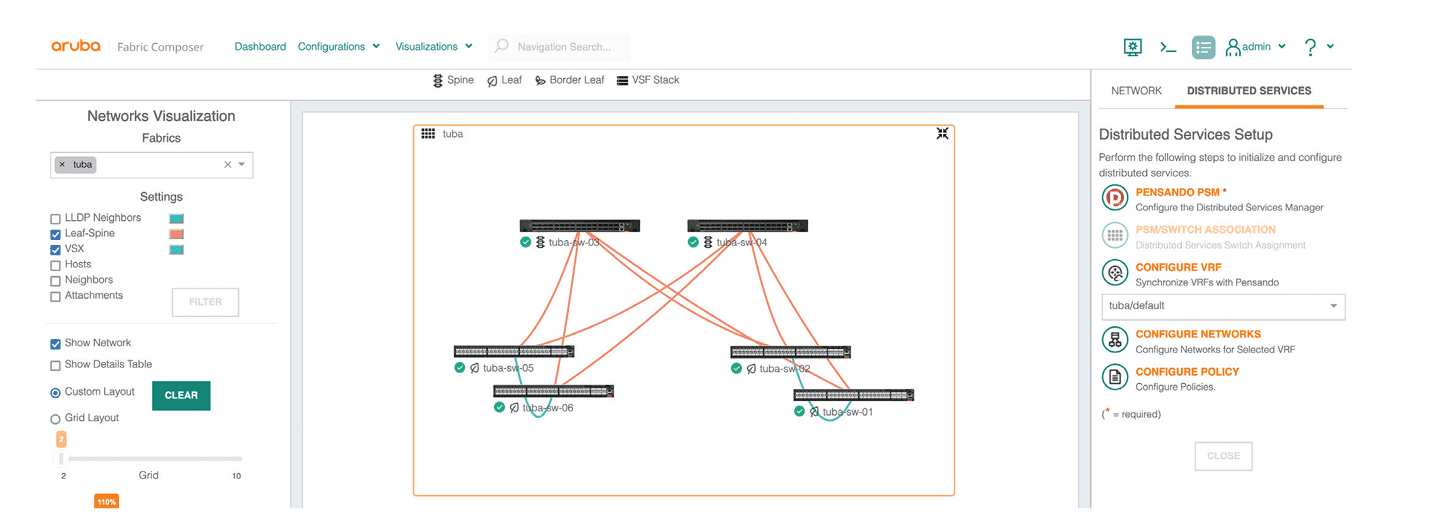Select the tuba-sw-03 spine switch
Screen dimensions: 1431x517
(x=579, y=226)
